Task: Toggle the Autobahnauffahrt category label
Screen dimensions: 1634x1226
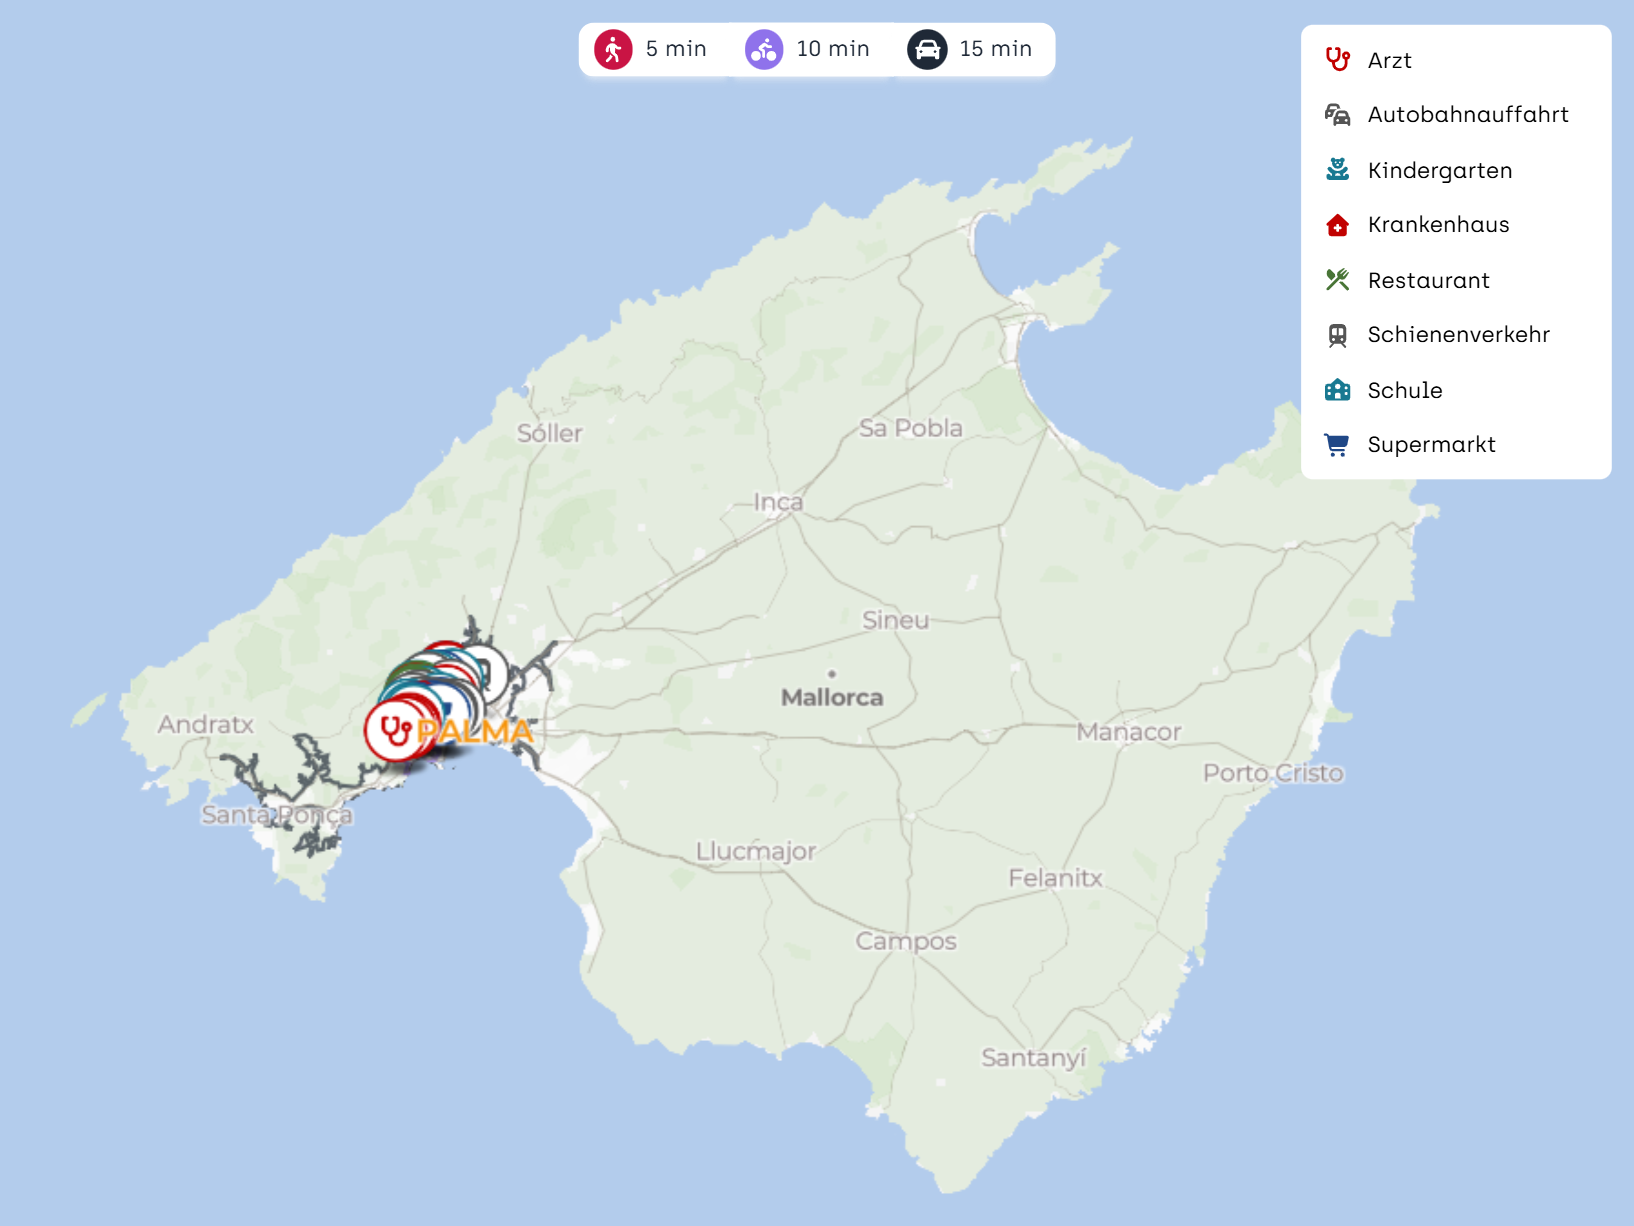Action: (1467, 115)
